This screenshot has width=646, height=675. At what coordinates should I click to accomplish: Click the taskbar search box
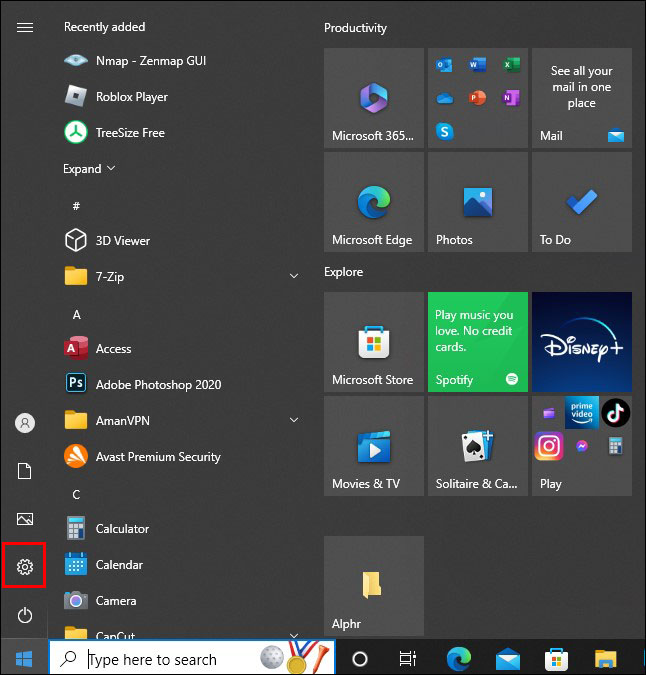click(x=192, y=658)
